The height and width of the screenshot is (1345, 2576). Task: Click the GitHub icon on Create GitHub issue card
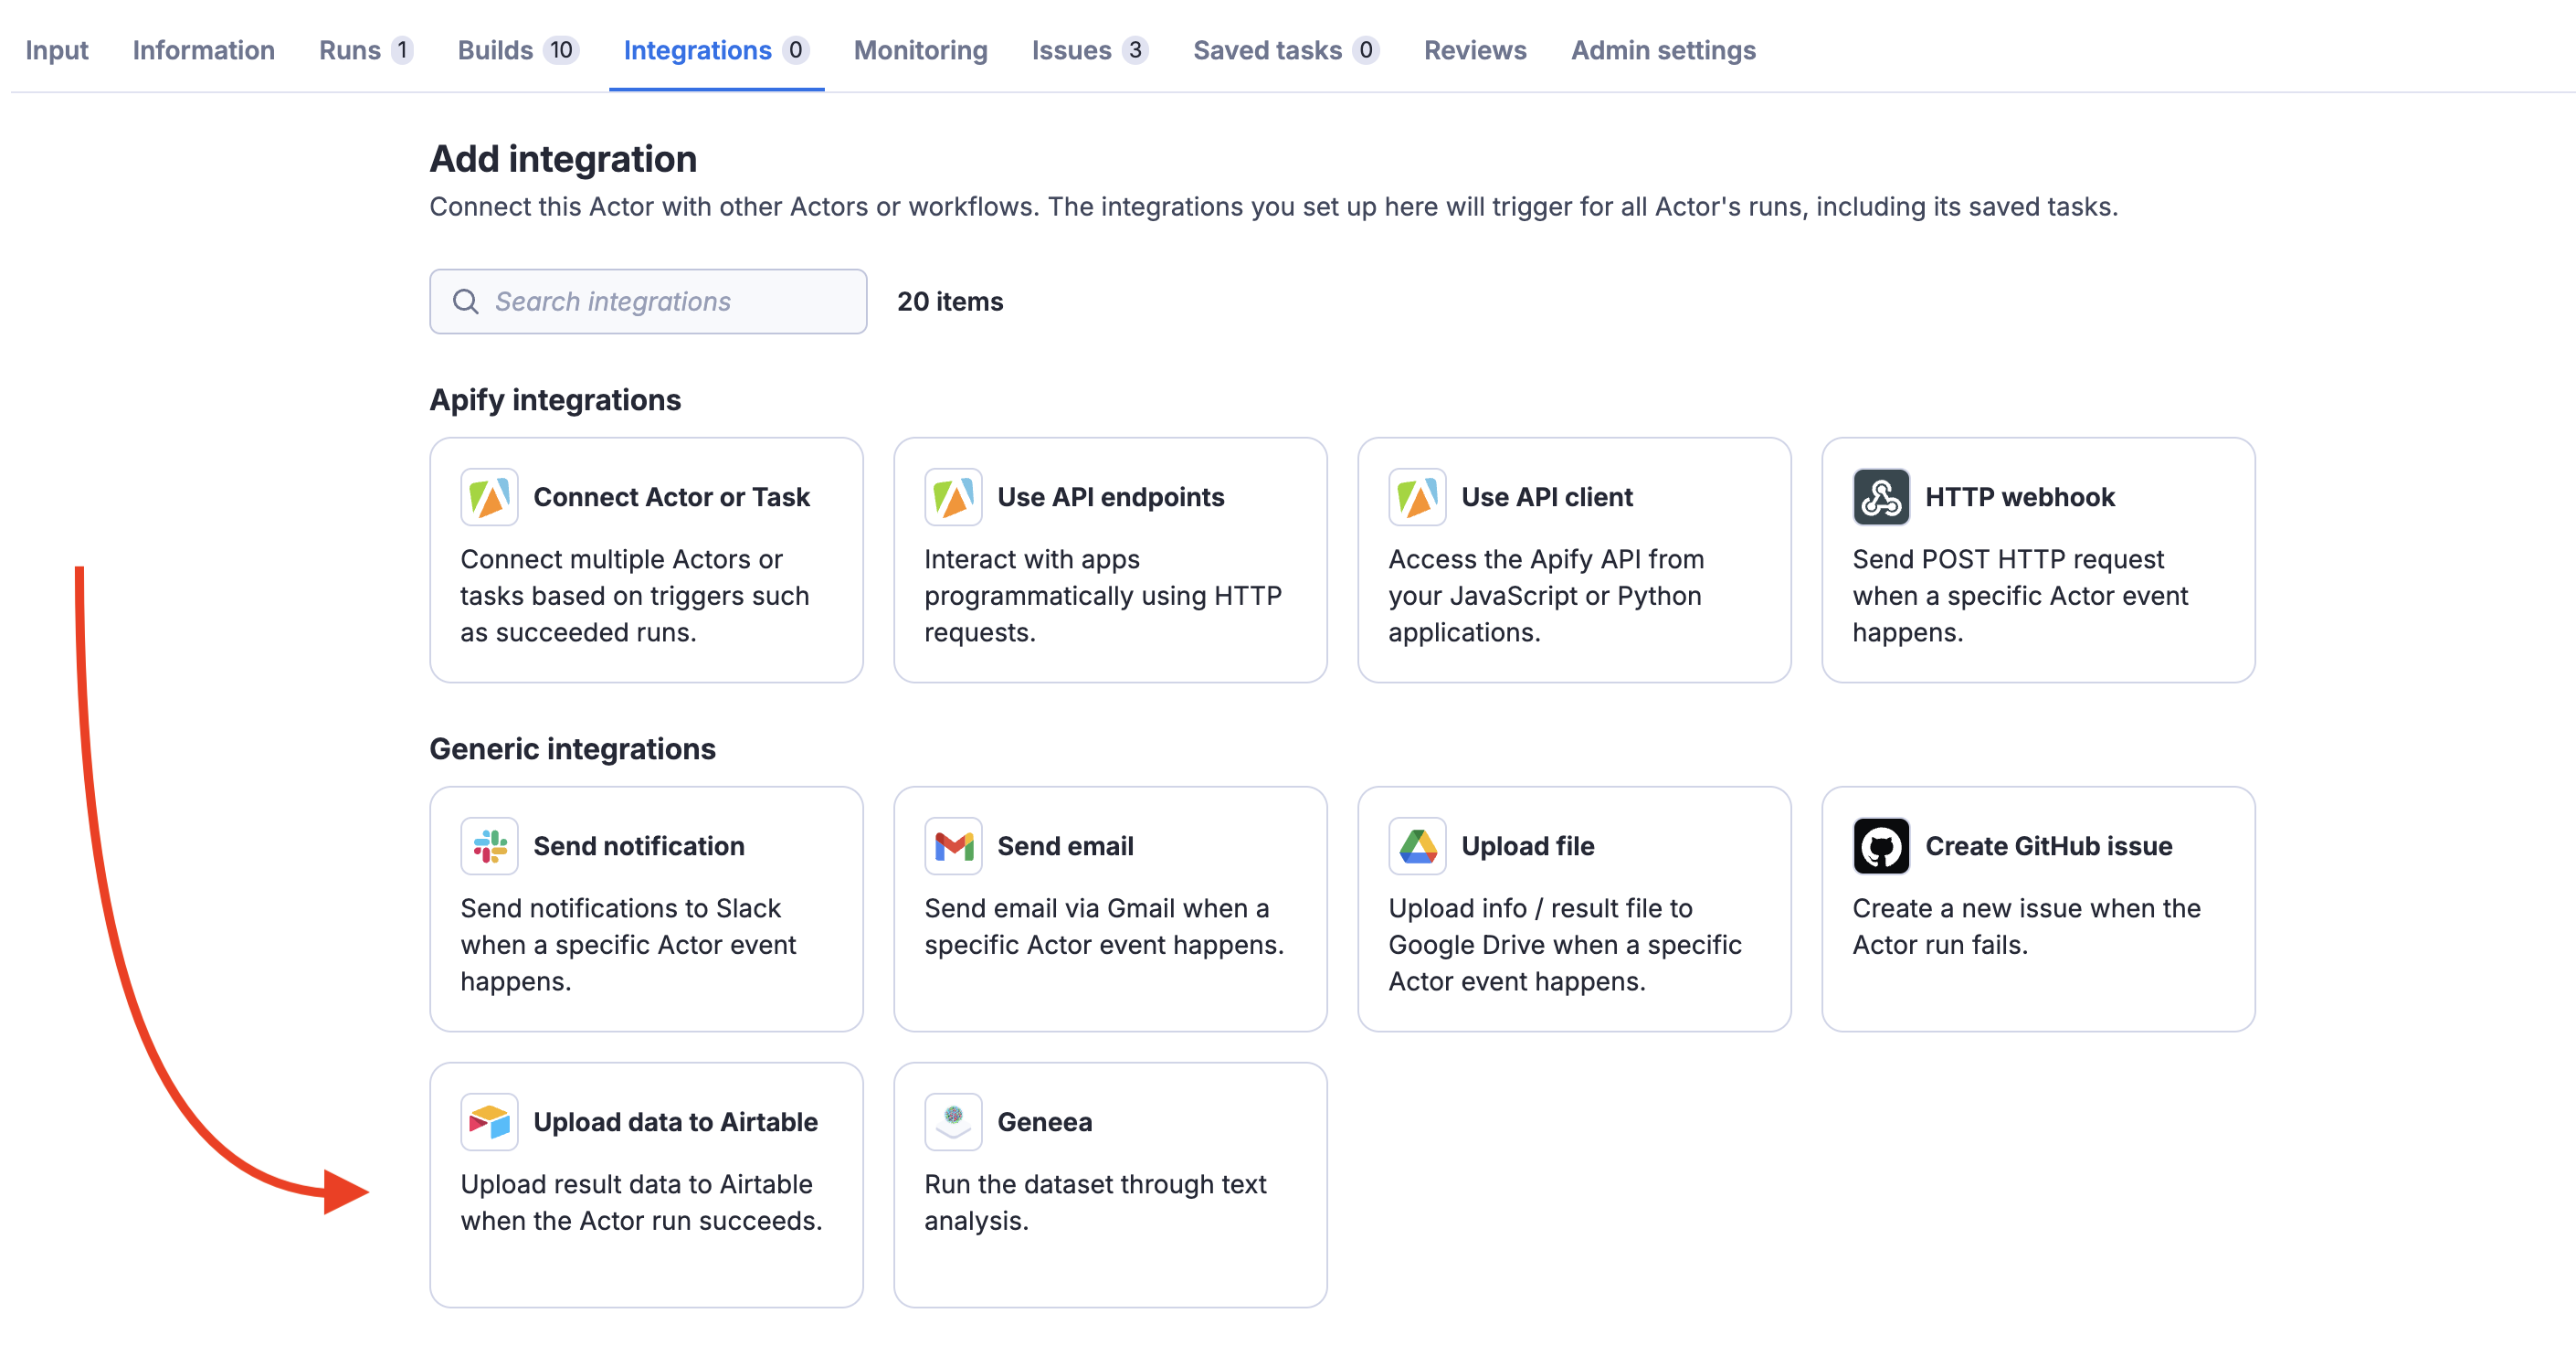pos(1881,844)
